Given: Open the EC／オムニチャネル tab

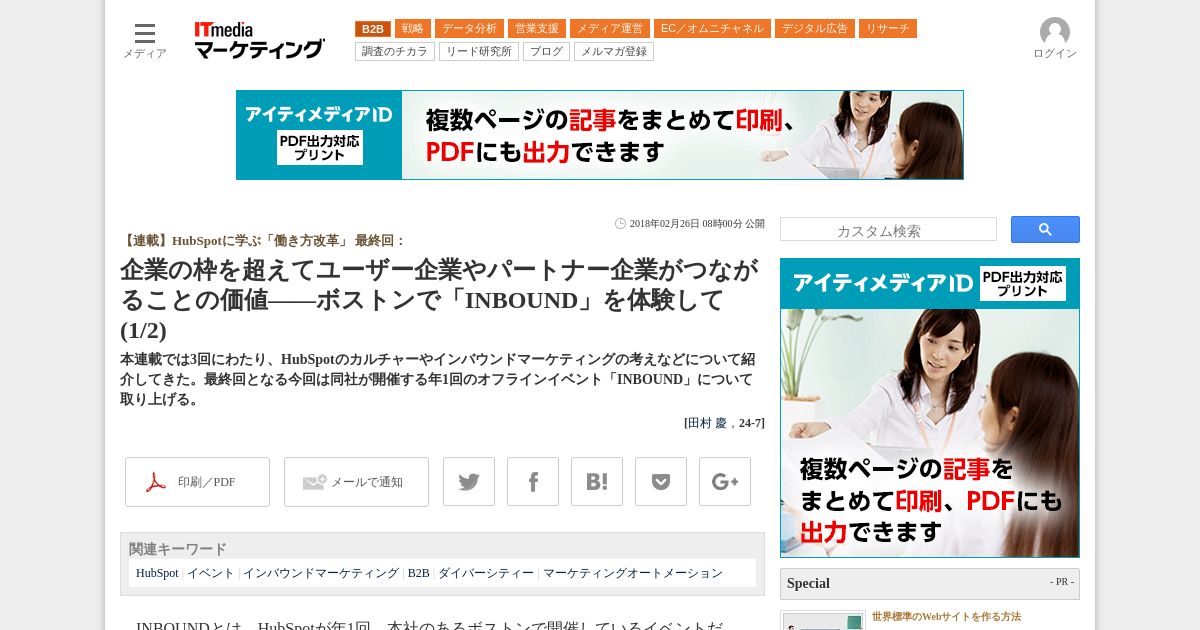Looking at the screenshot, I should (712, 29).
